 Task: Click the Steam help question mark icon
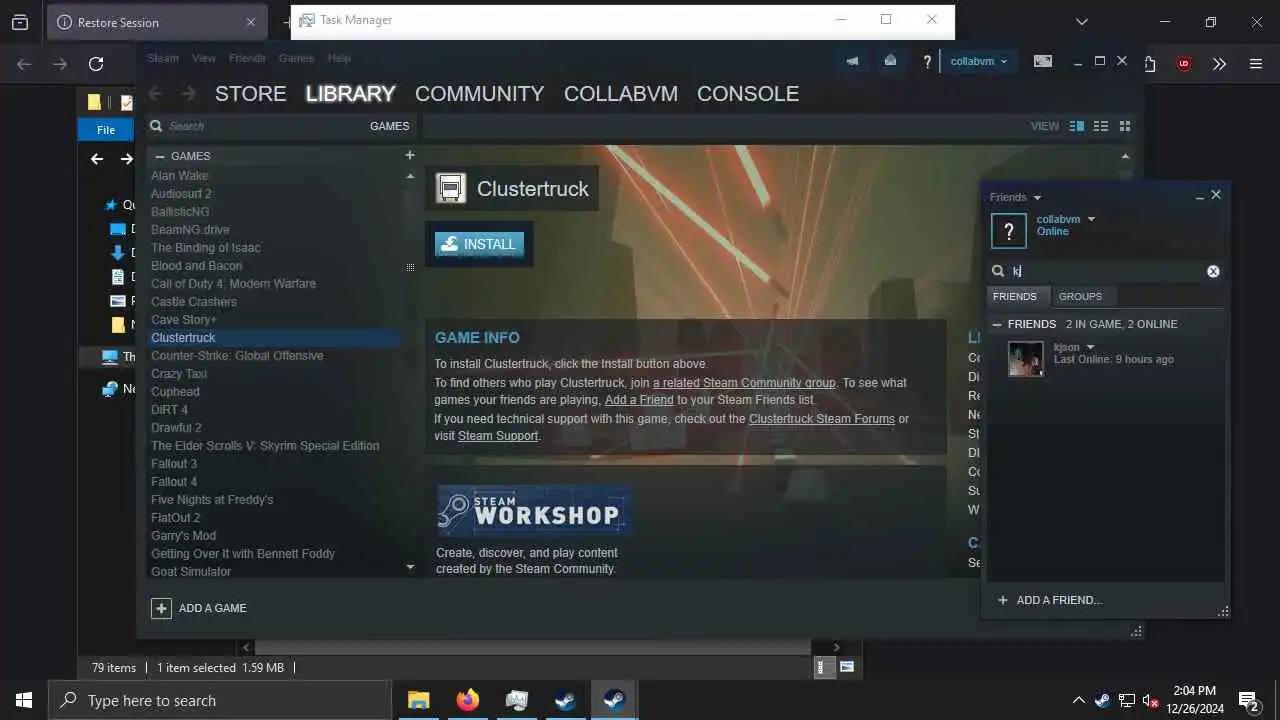927,62
